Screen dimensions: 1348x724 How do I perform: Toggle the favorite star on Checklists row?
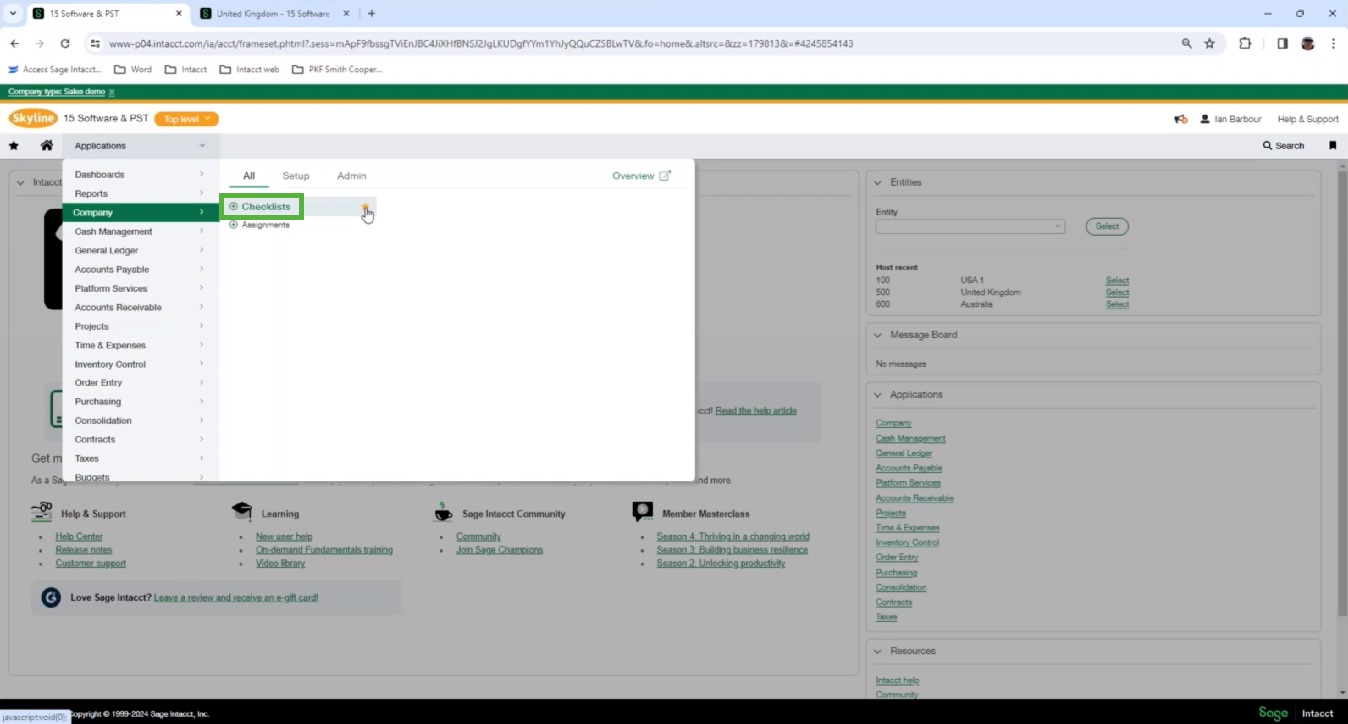pos(365,207)
